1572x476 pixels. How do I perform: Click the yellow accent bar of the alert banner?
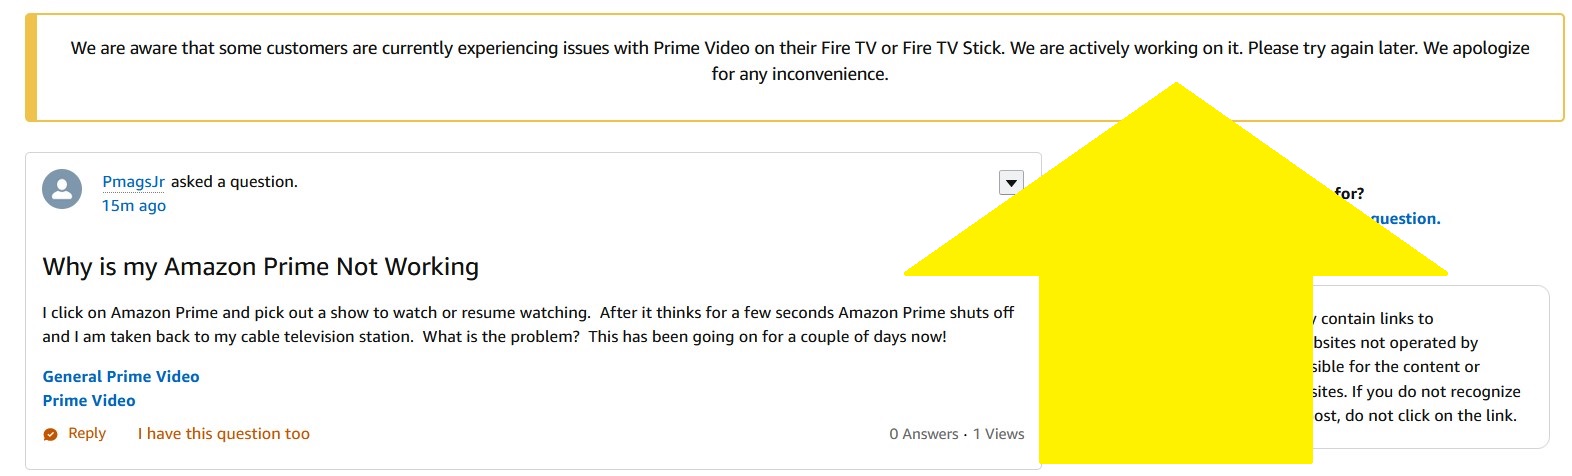tap(31, 68)
